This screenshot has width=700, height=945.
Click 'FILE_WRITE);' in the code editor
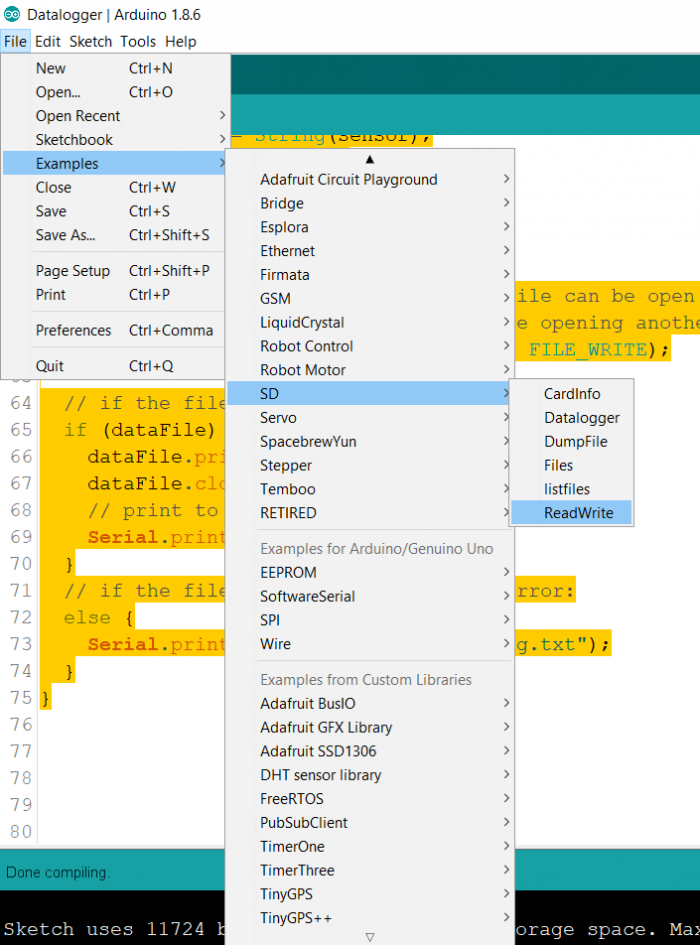(x=599, y=350)
